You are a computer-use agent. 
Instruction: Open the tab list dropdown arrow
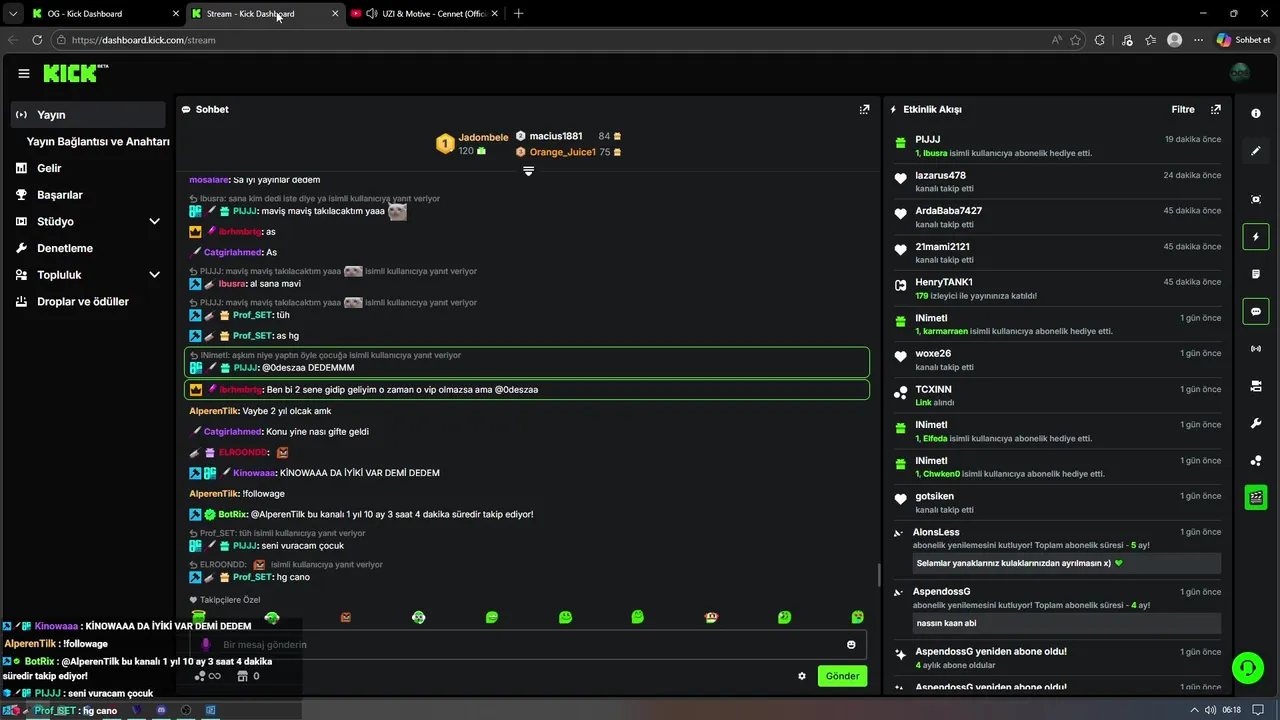(x=12, y=14)
